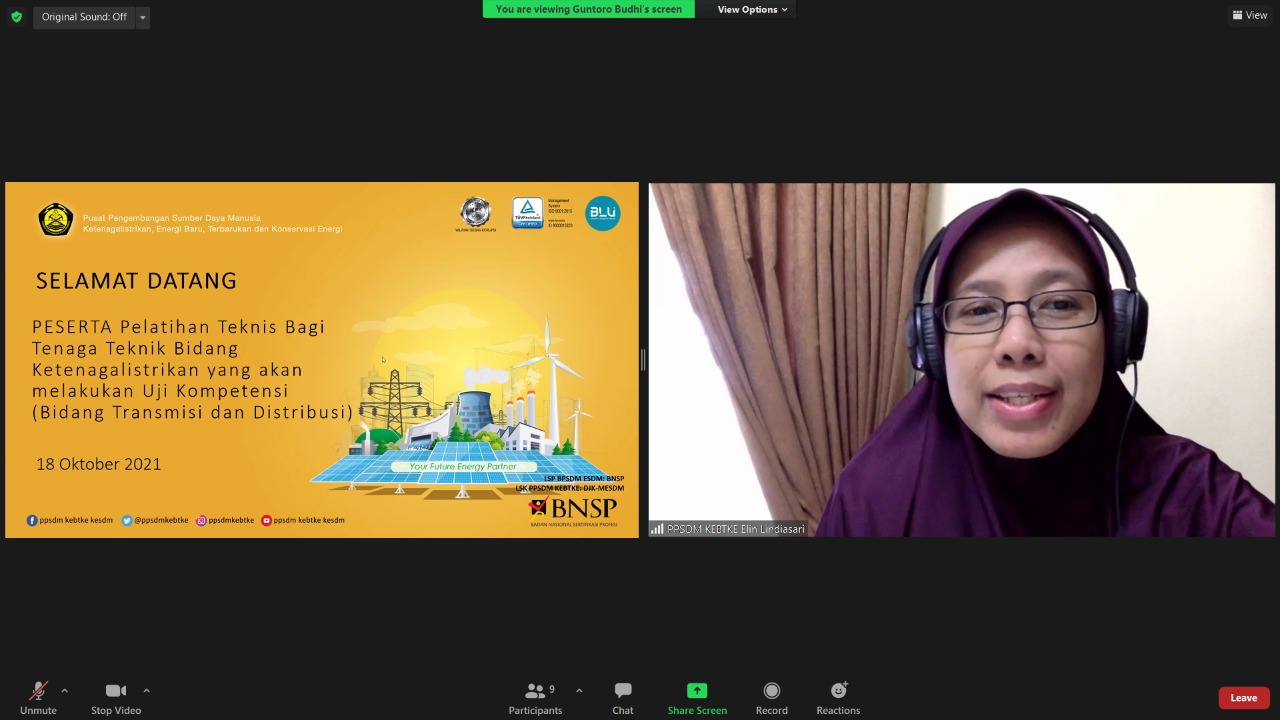1280x720 pixels.
Task: Leave the meeting
Action: pos(1243,698)
